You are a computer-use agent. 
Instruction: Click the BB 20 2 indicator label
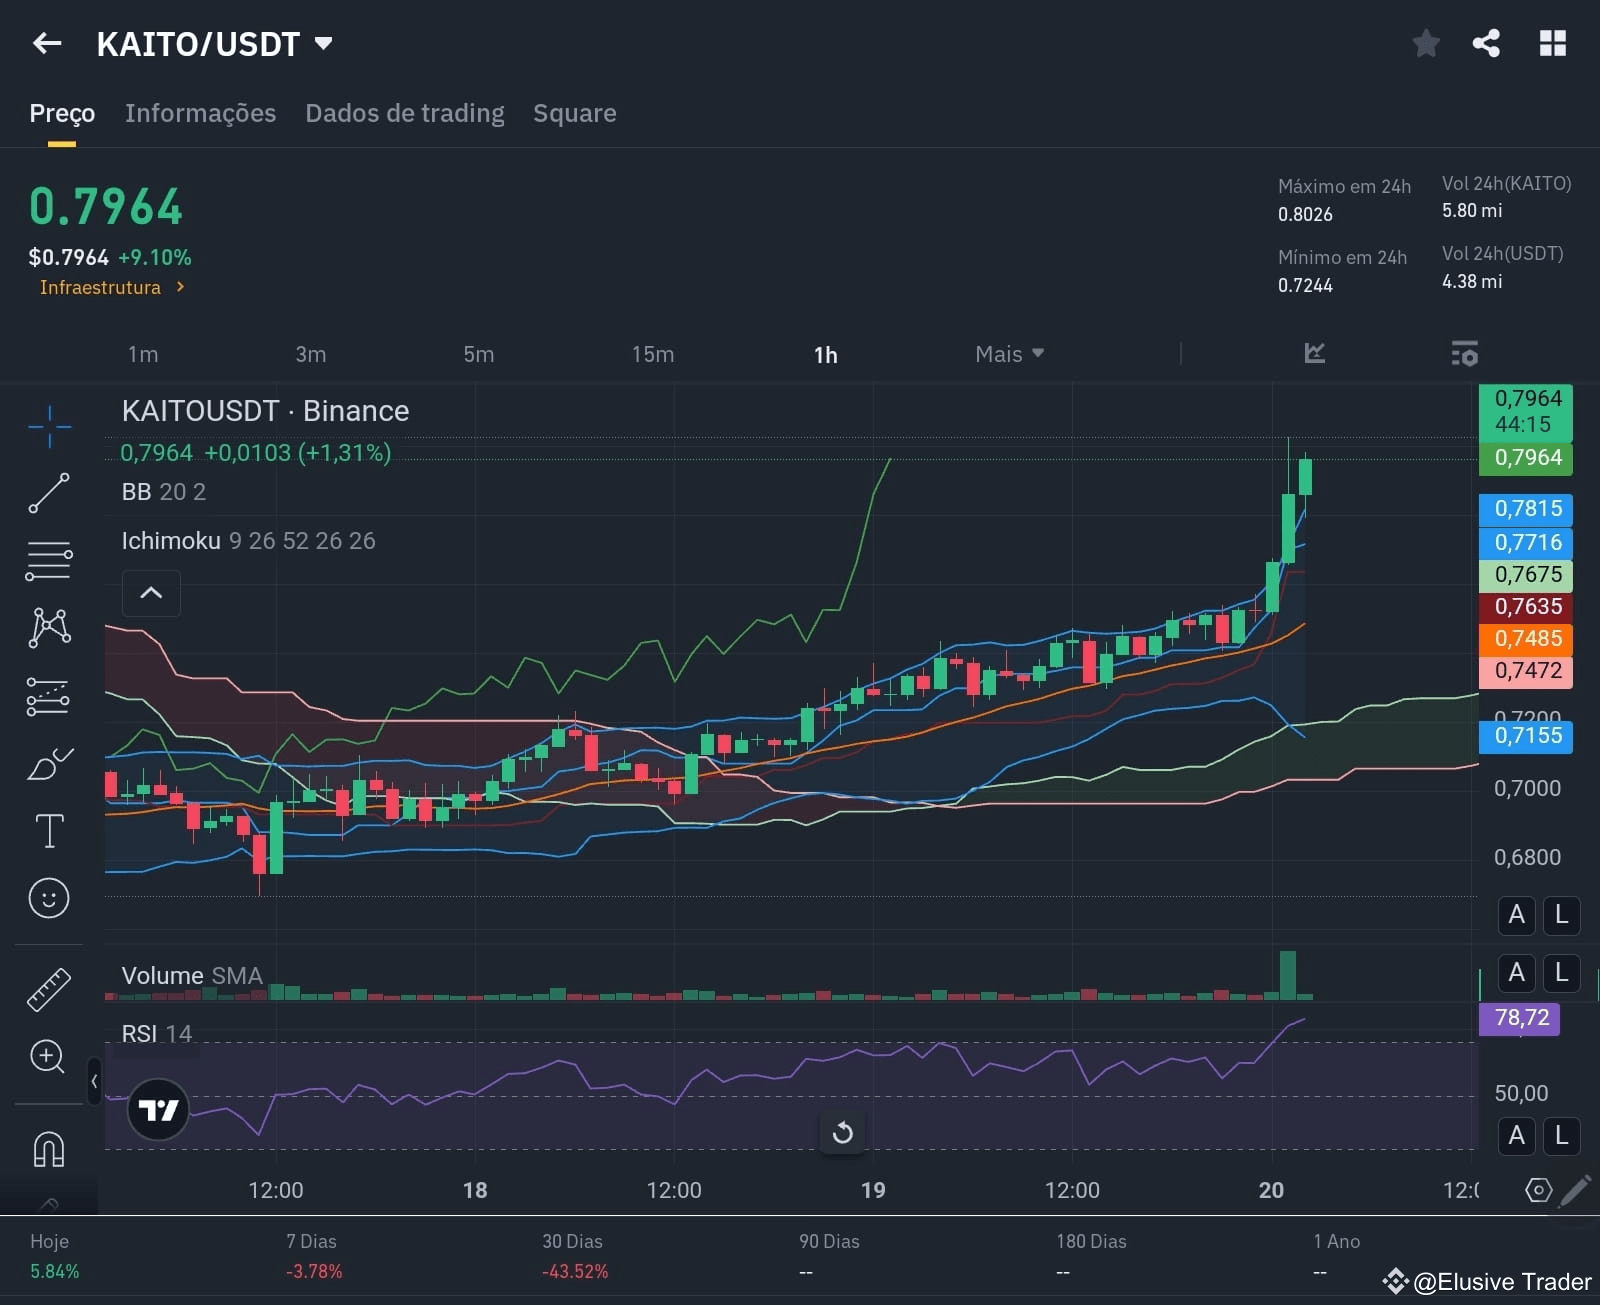(x=164, y=492)
